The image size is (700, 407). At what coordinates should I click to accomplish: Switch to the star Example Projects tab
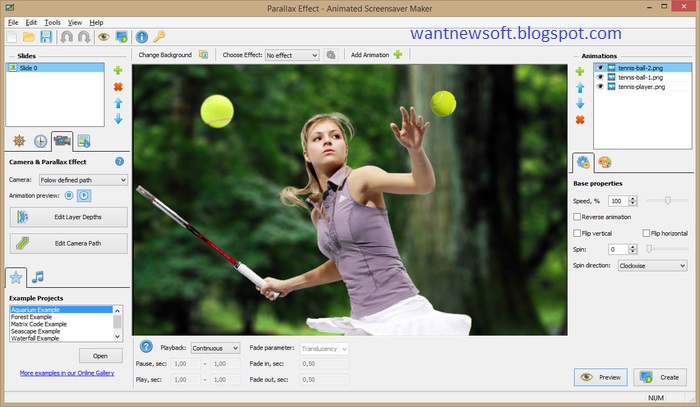tap(16, 278)
